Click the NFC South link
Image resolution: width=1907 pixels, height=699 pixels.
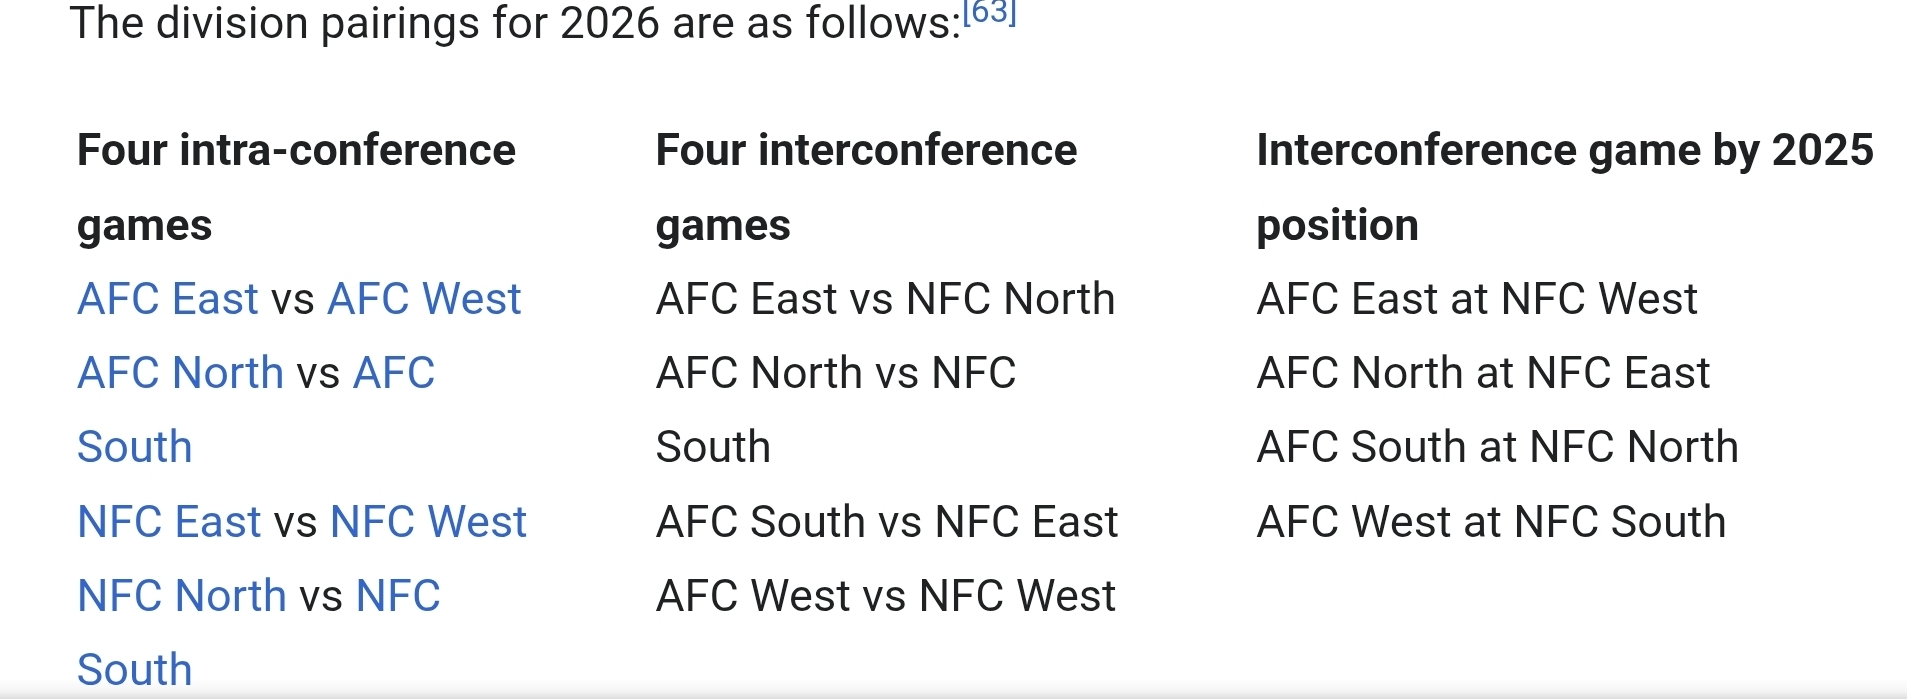(x=398, y=596)
